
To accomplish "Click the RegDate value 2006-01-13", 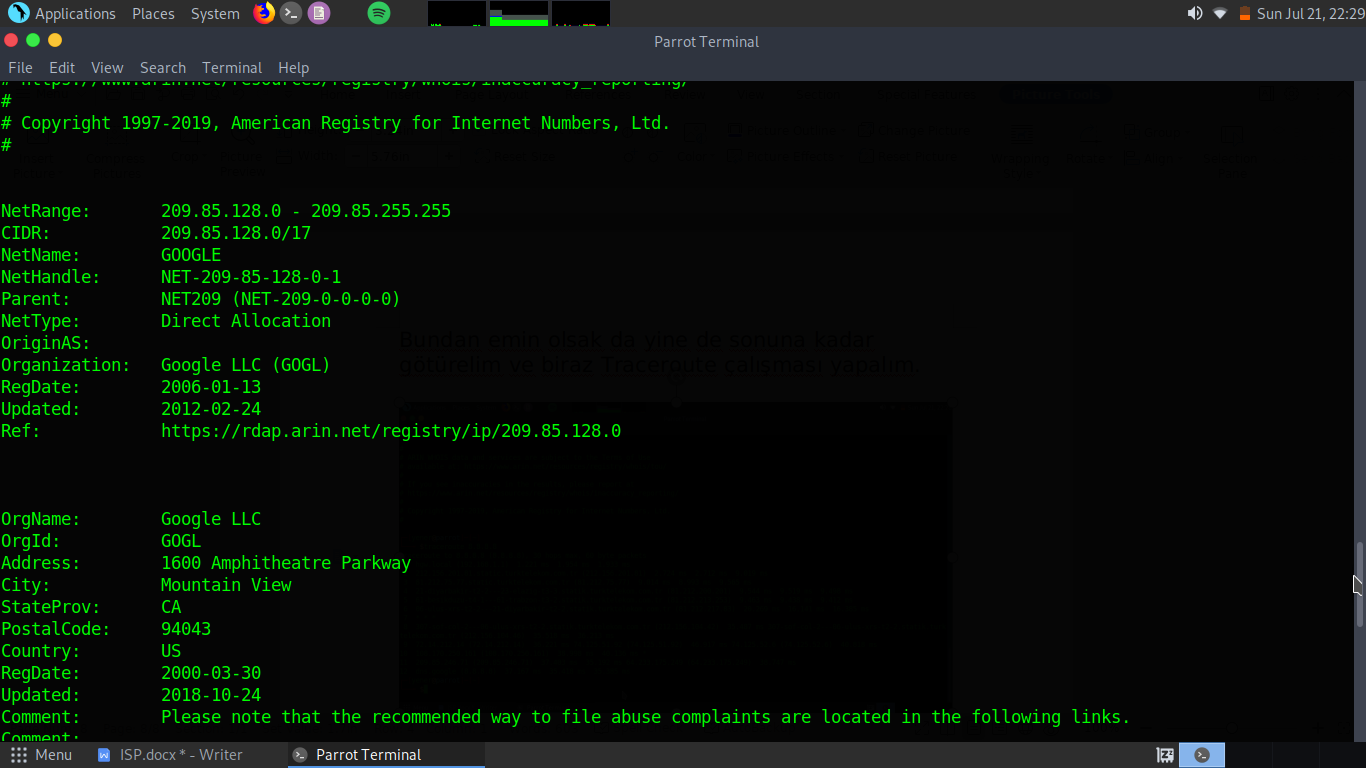I will click(211, 387).
